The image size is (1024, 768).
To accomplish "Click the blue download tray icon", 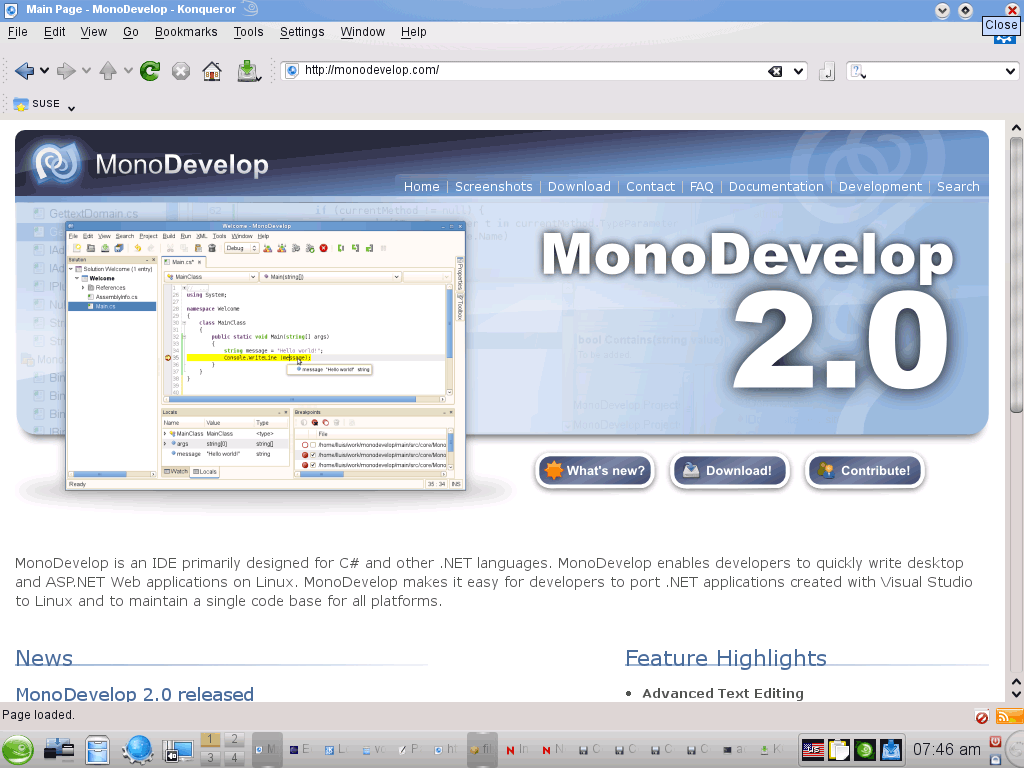I will tap(891, 750).
